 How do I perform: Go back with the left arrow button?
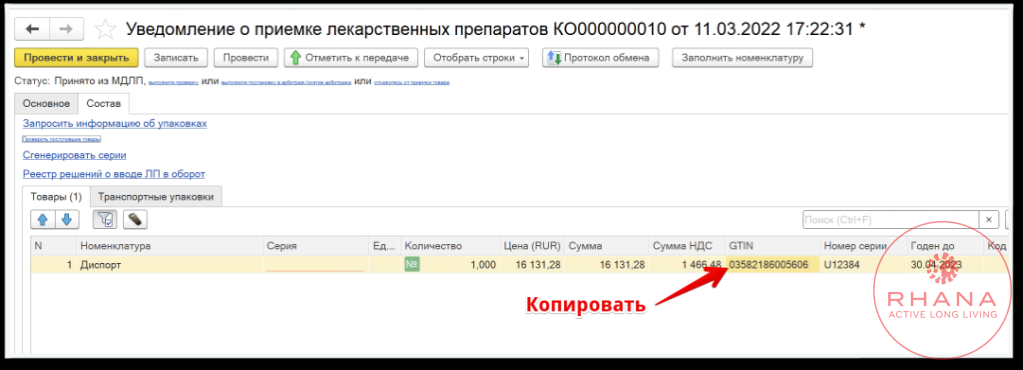click(32, 29)
